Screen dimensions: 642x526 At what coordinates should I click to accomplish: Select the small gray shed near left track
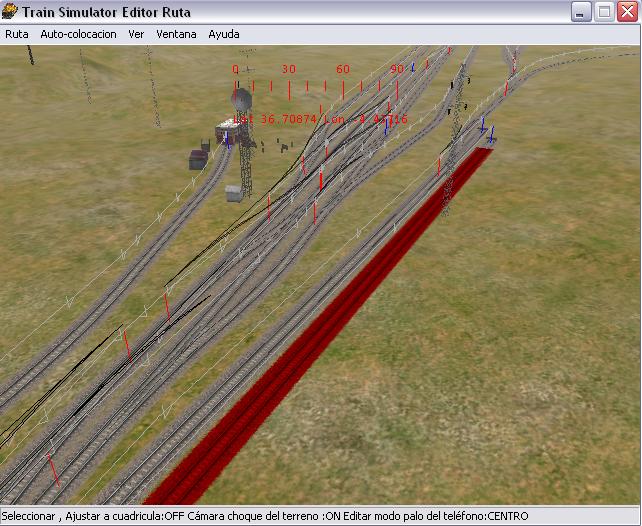(x=234, y=192)
